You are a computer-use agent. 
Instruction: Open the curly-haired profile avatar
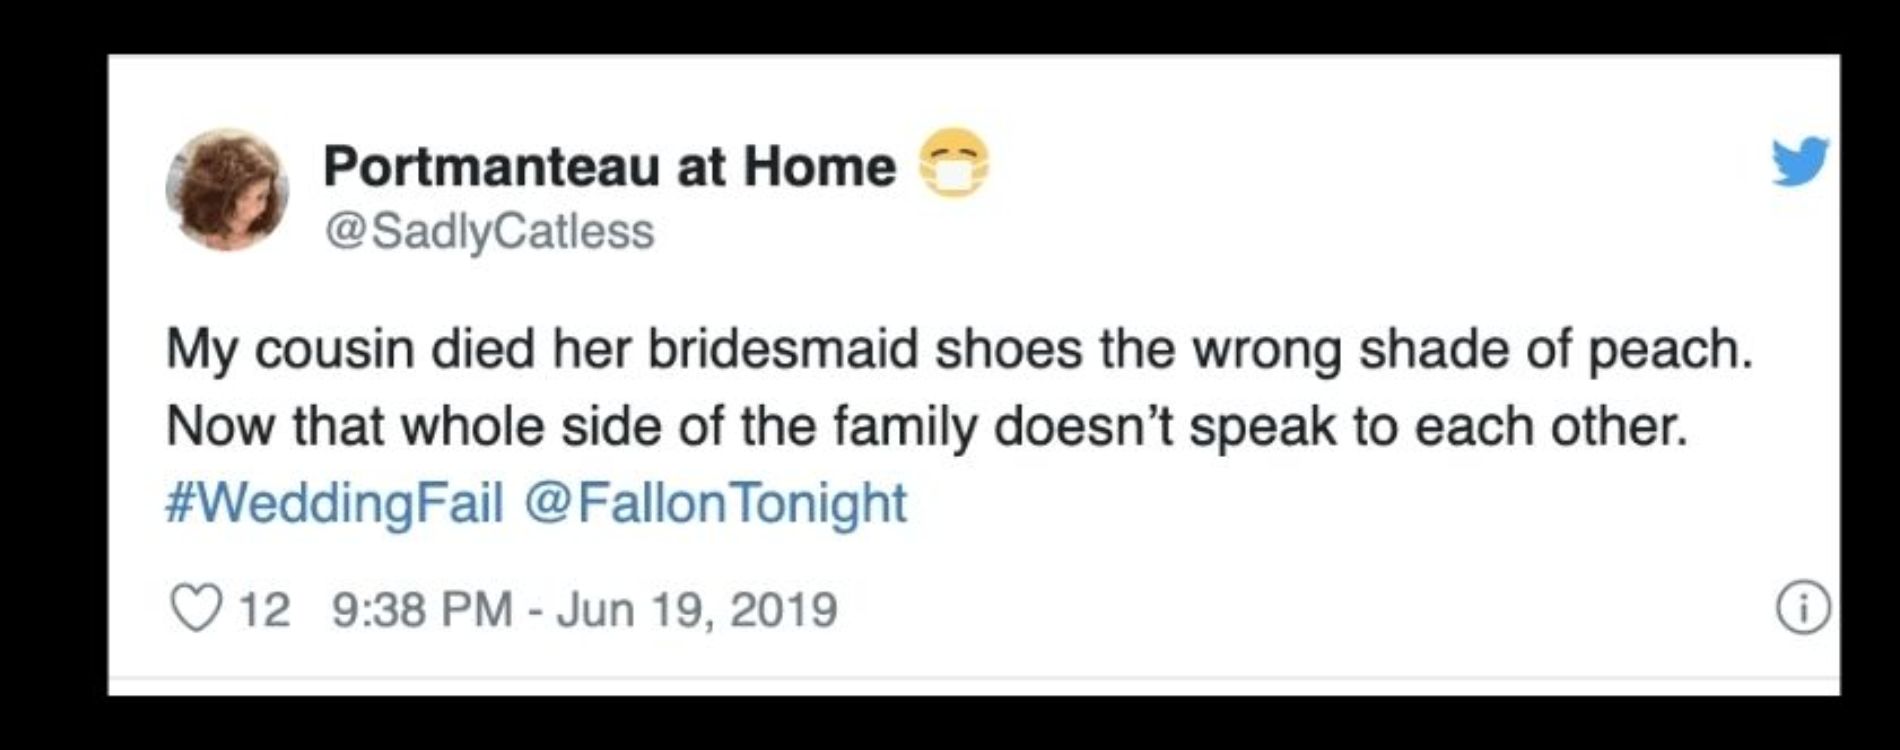coord(227,190)
